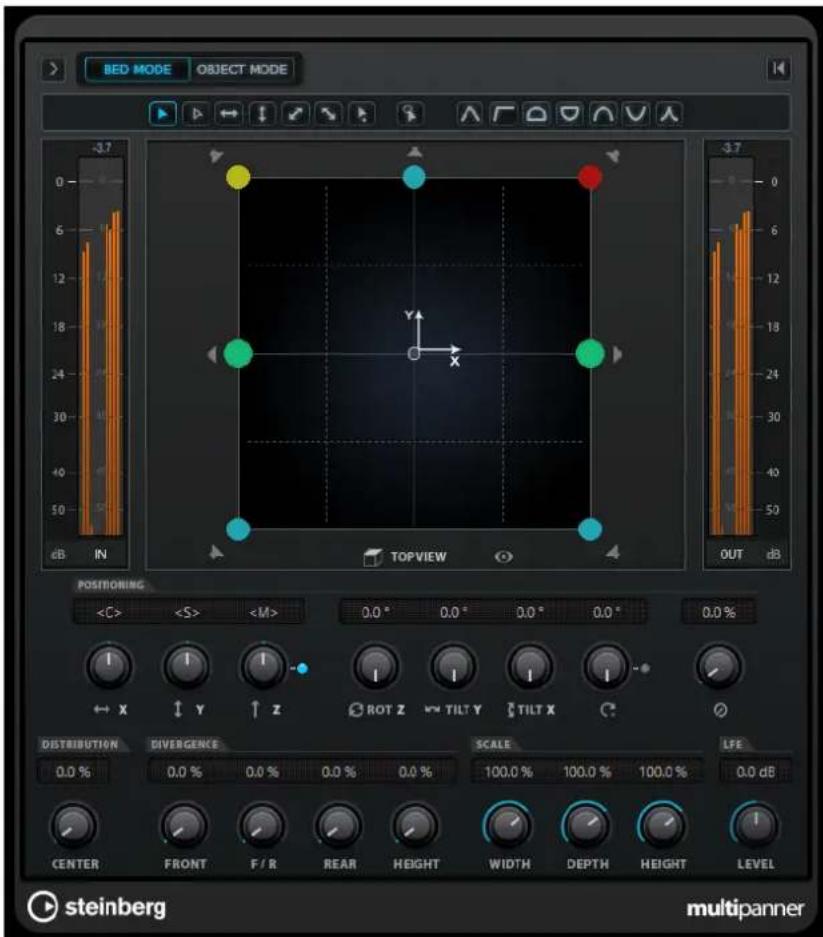Select diagonal bottom-left to top-right tool
823x937 pixels.
click(x=295, y=114)
